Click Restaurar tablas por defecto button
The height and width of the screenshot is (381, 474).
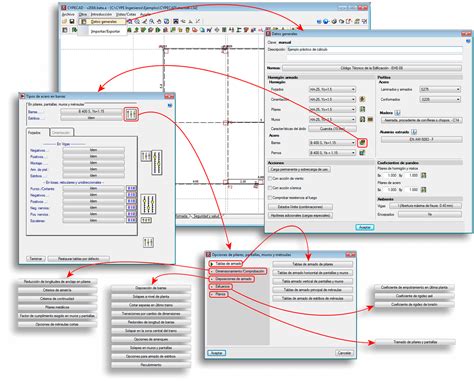pyautogui.click(x=78, y=259)
